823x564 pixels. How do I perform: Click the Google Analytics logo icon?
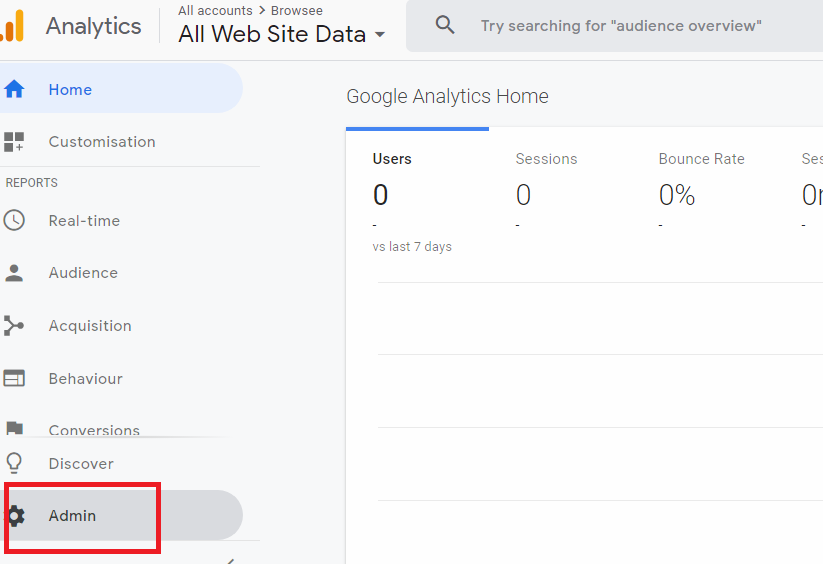pyautogui.click(x=12, y=26)
